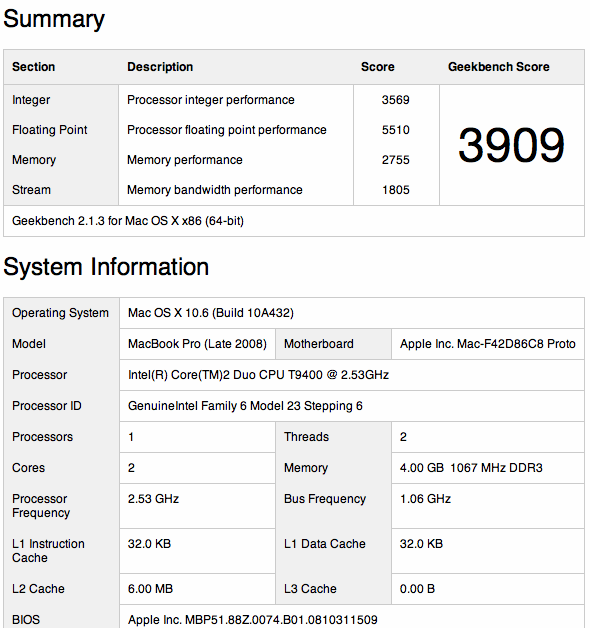Click the large Geekbench score 3909
590x628 pixels.
(511, 145)
